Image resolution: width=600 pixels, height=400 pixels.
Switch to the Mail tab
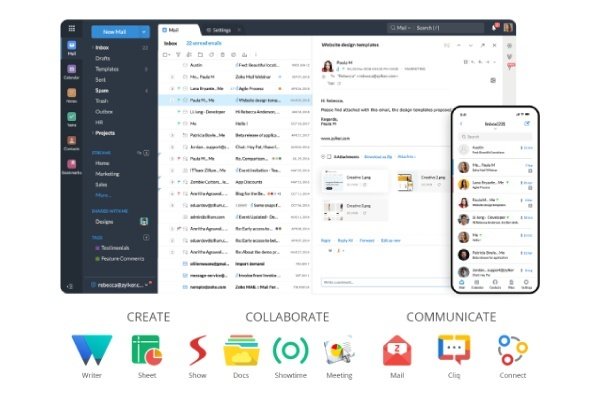pos(179,30)
